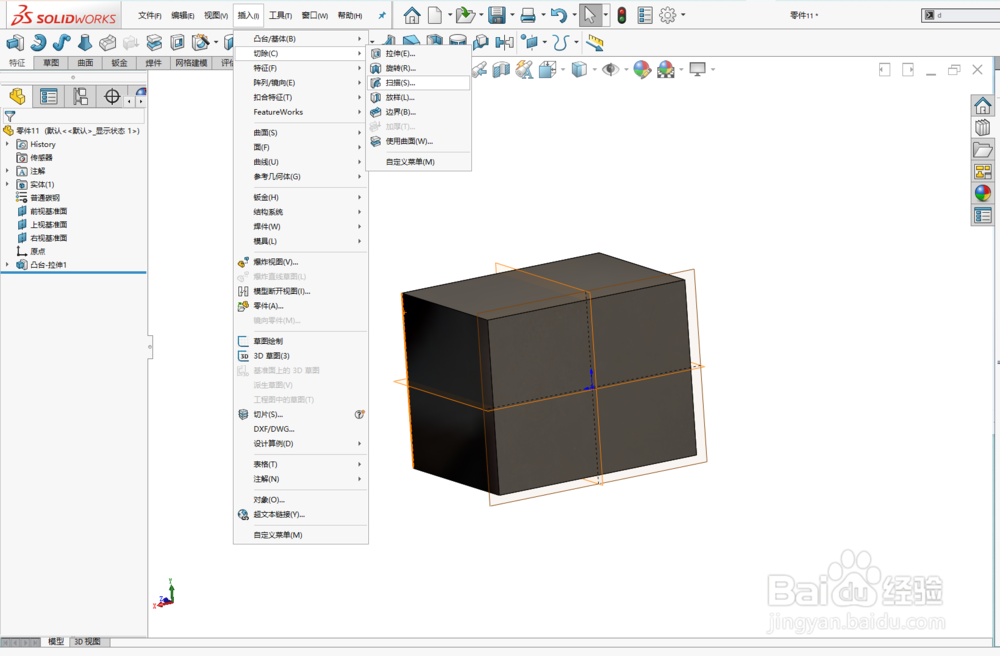Click the Edit Appearance color ball icon
The height and width of the screenshot is (656, 1000).
click(x=642, y=69)
